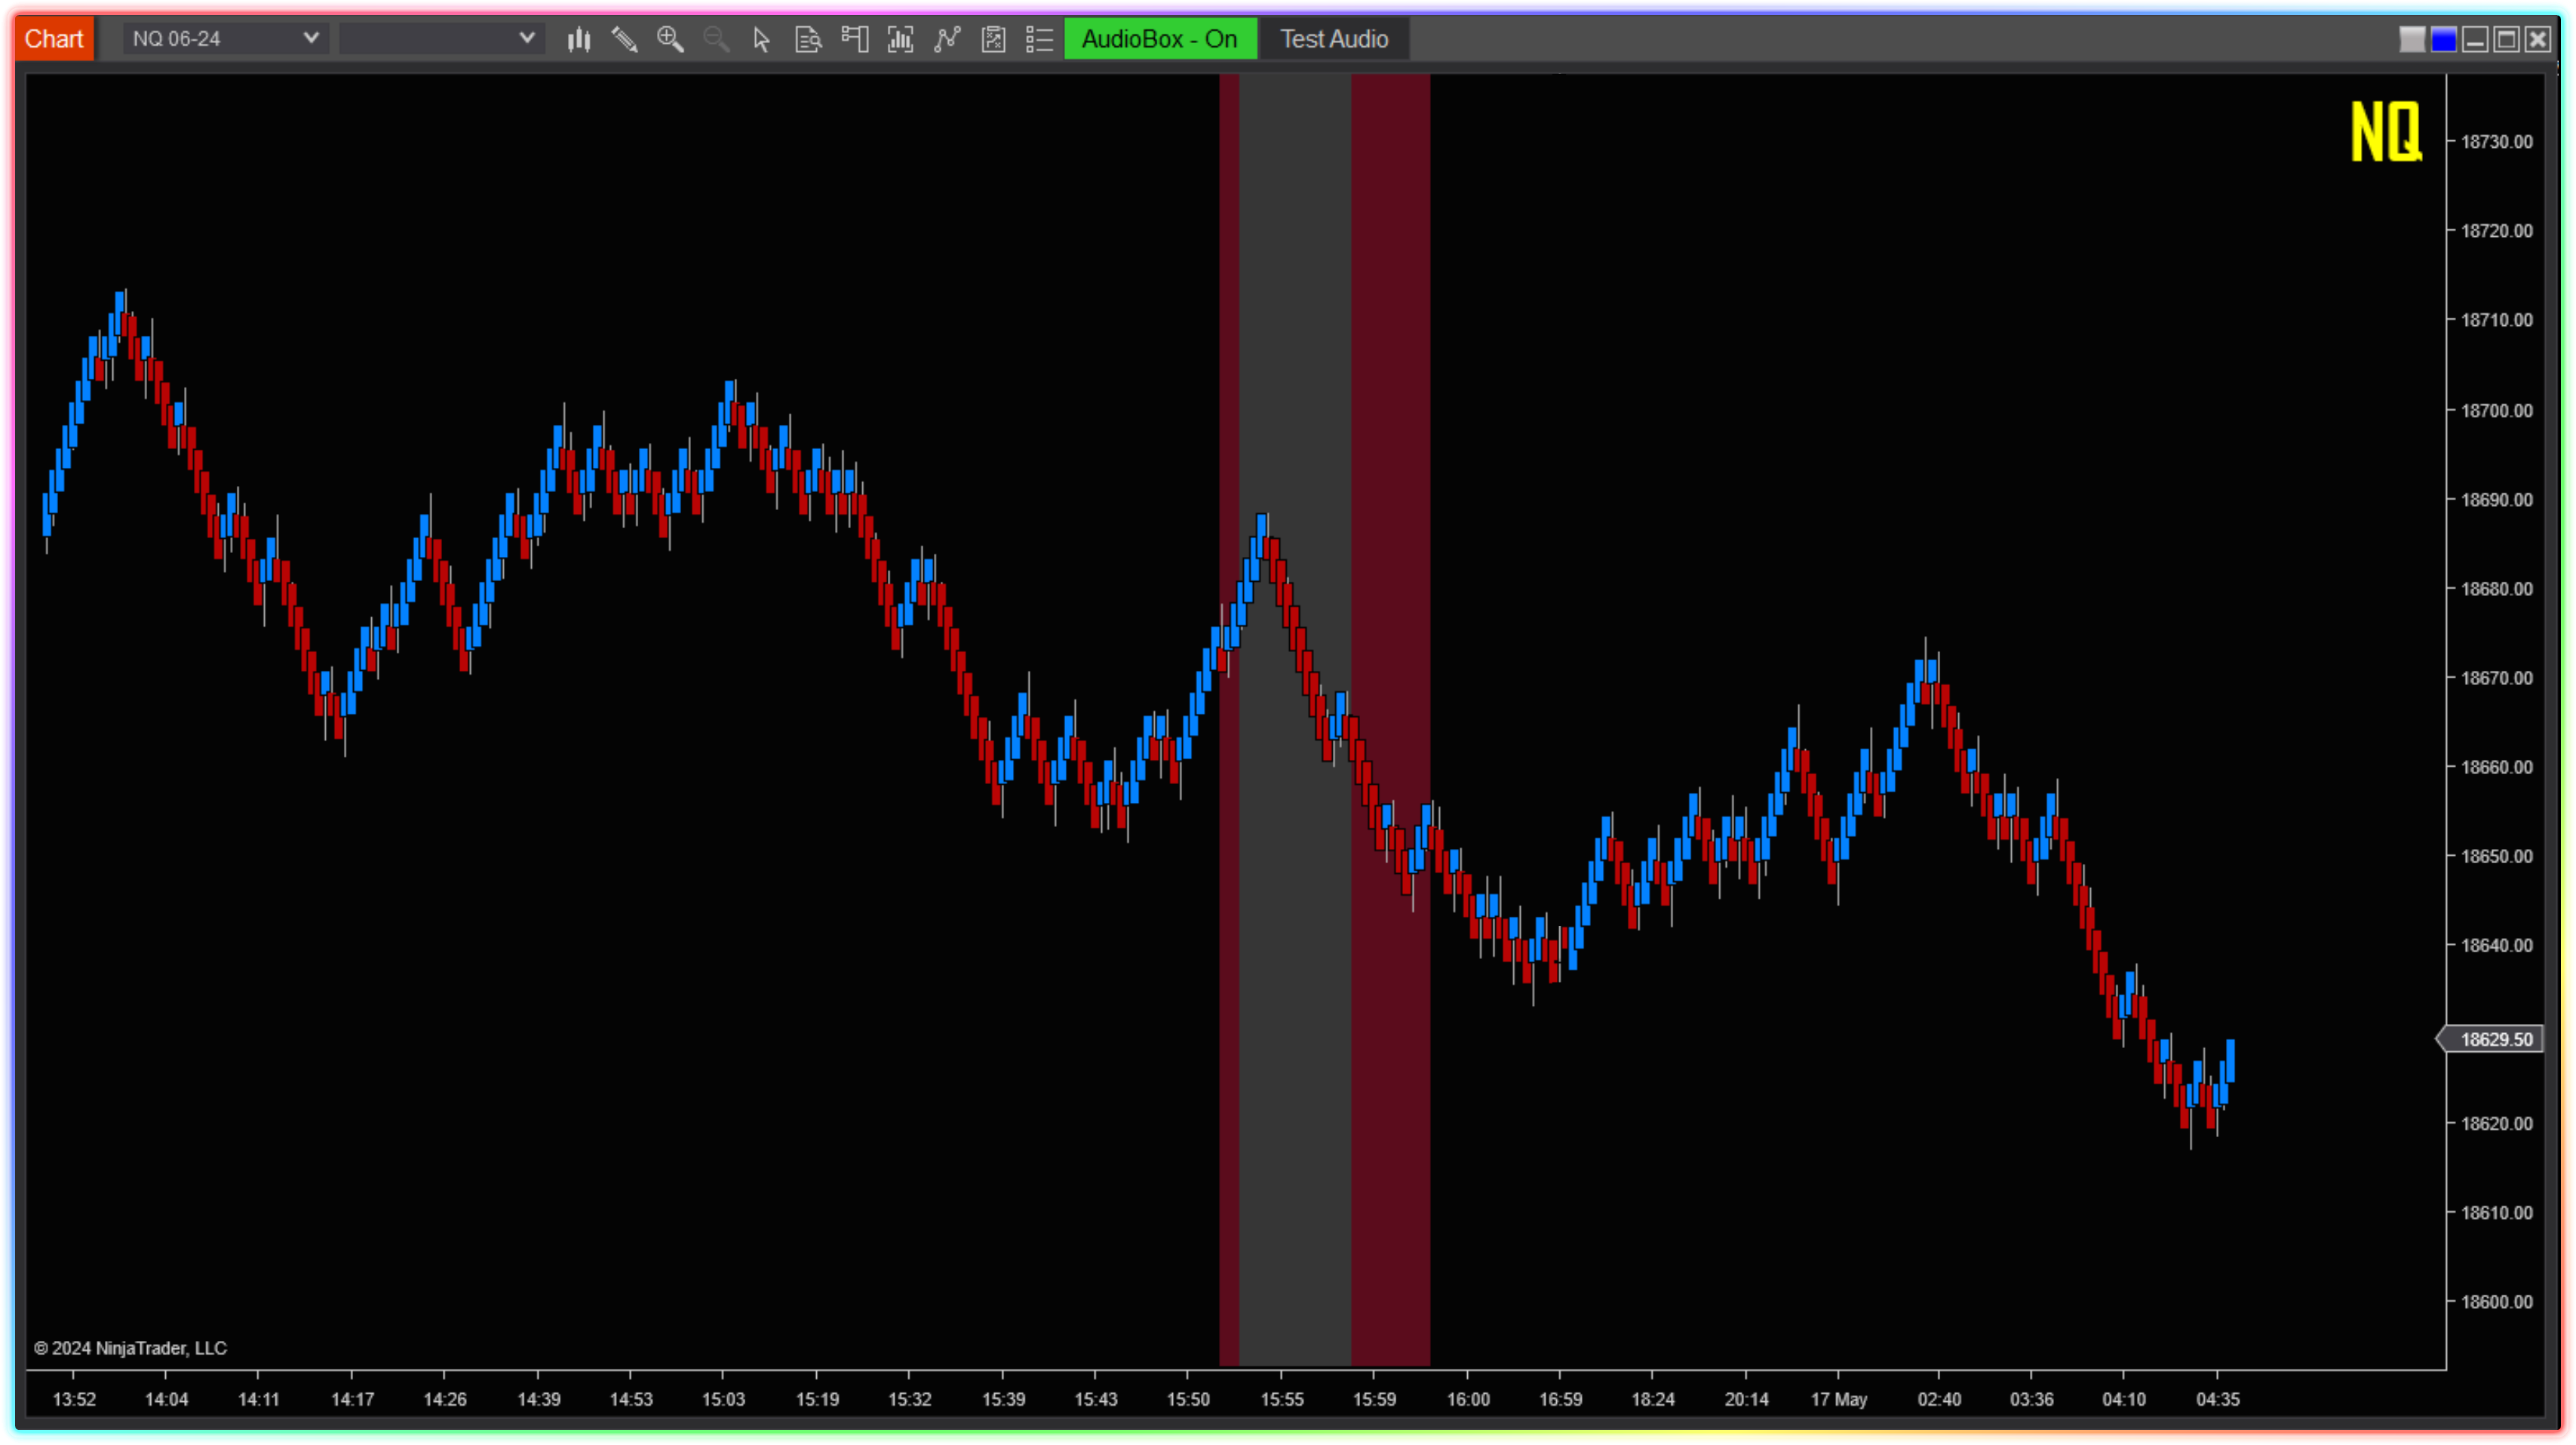Expand the empty interval dropdown
Screen dimensions: 2576x1445
(441, 39)
